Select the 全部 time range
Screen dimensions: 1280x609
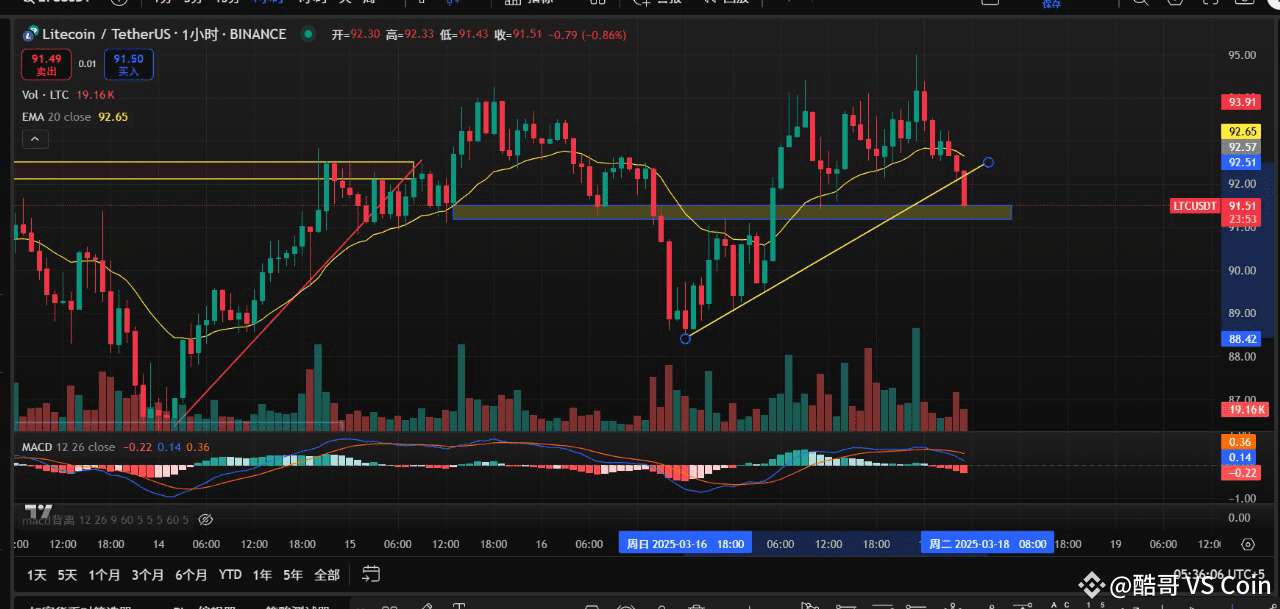327,575
